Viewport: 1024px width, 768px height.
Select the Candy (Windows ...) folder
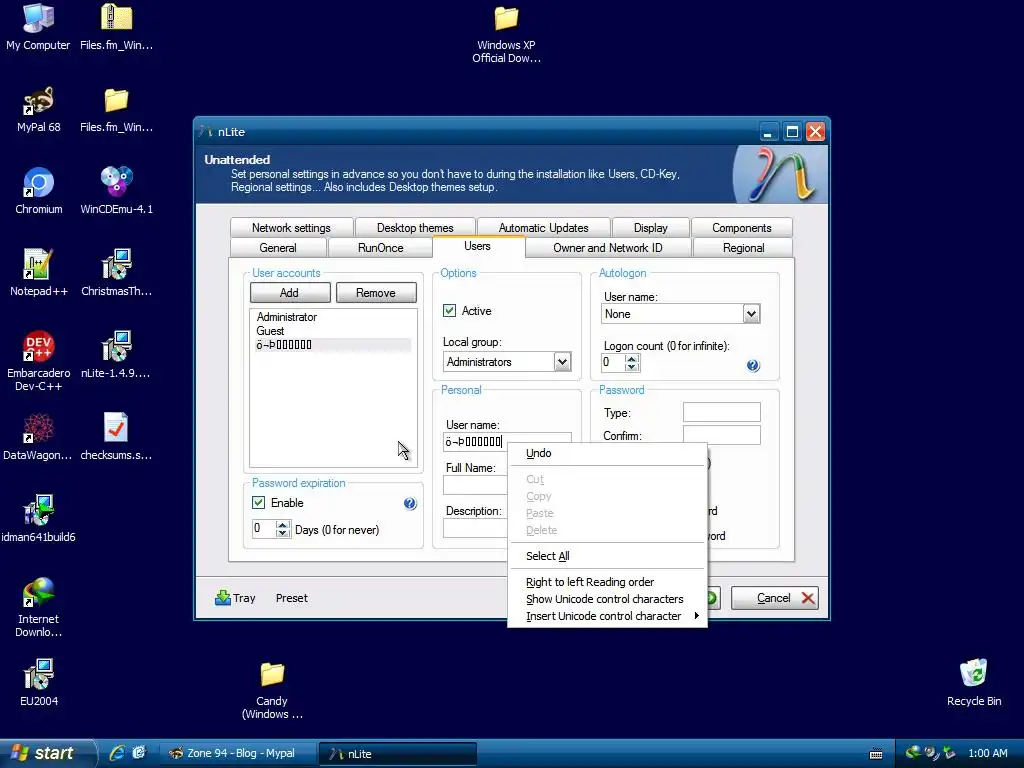(272, 690)
